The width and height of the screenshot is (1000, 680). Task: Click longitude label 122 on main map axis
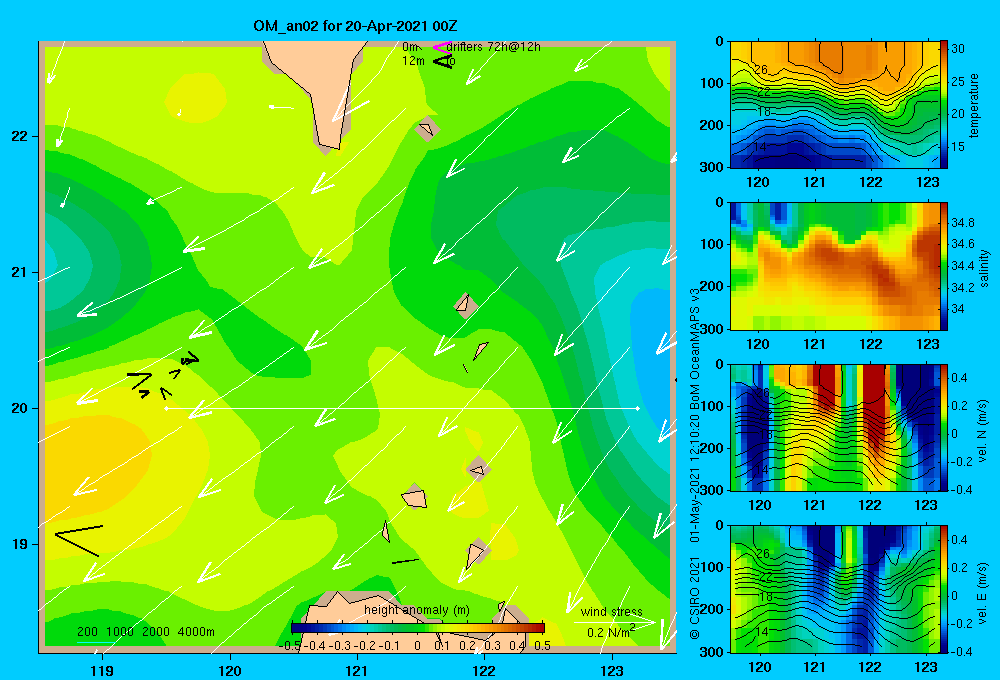(x=484, y=670)
